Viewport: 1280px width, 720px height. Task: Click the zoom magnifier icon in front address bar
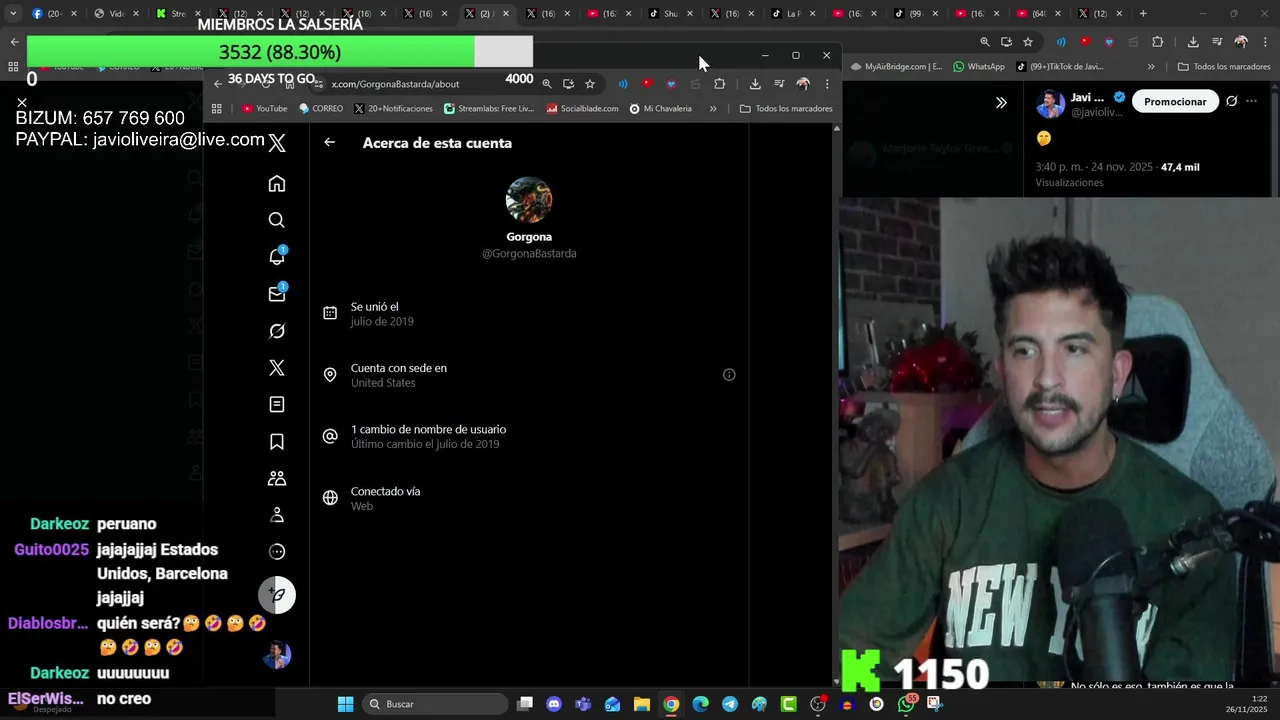[x=547, y=84]
